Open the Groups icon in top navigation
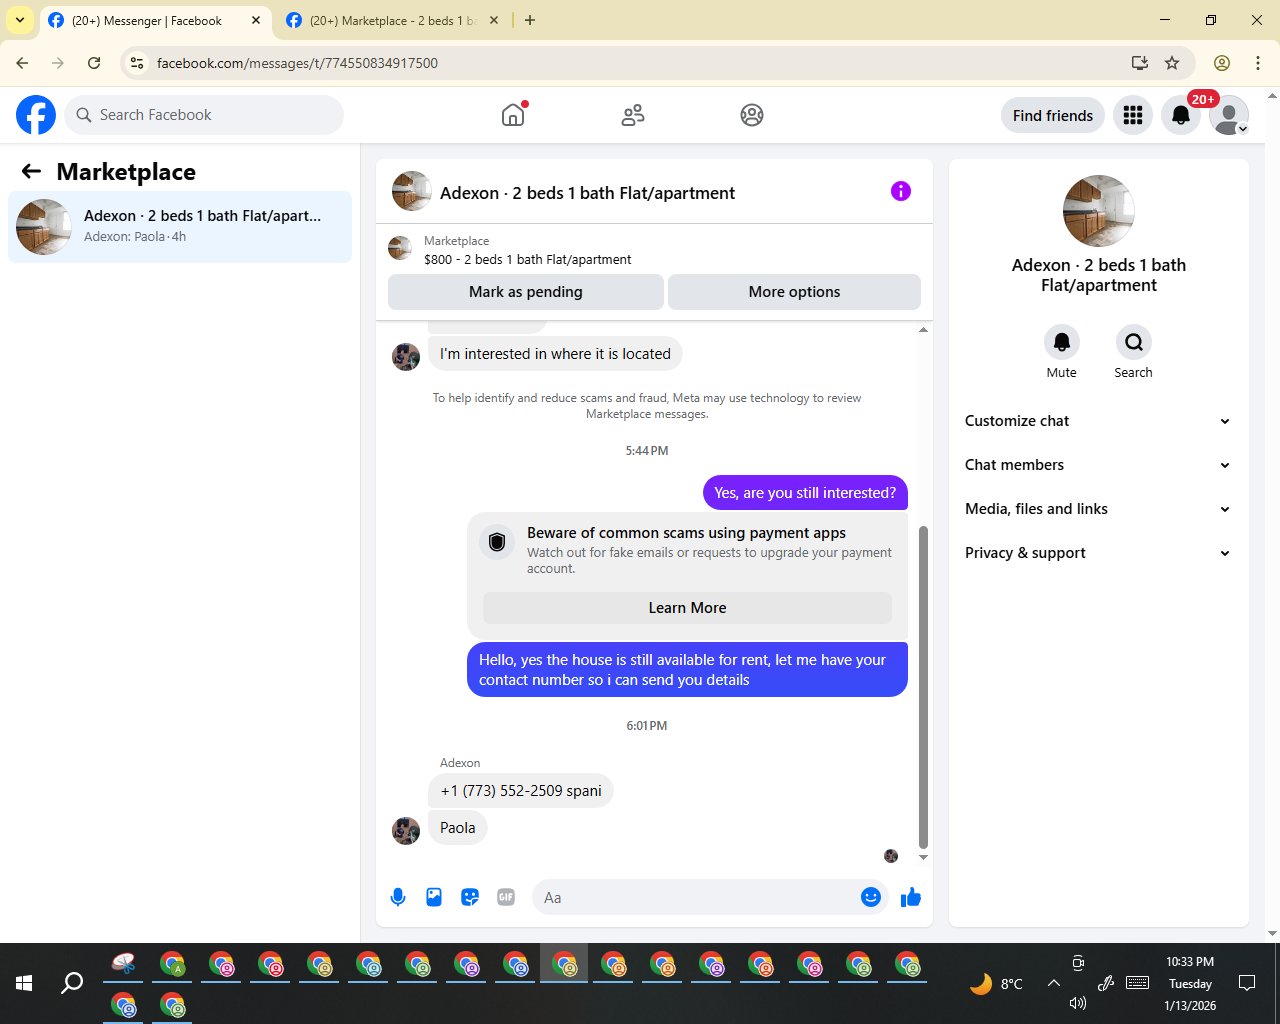The height and width of the screenshot is (1024, 1280). tap(752, 115)
